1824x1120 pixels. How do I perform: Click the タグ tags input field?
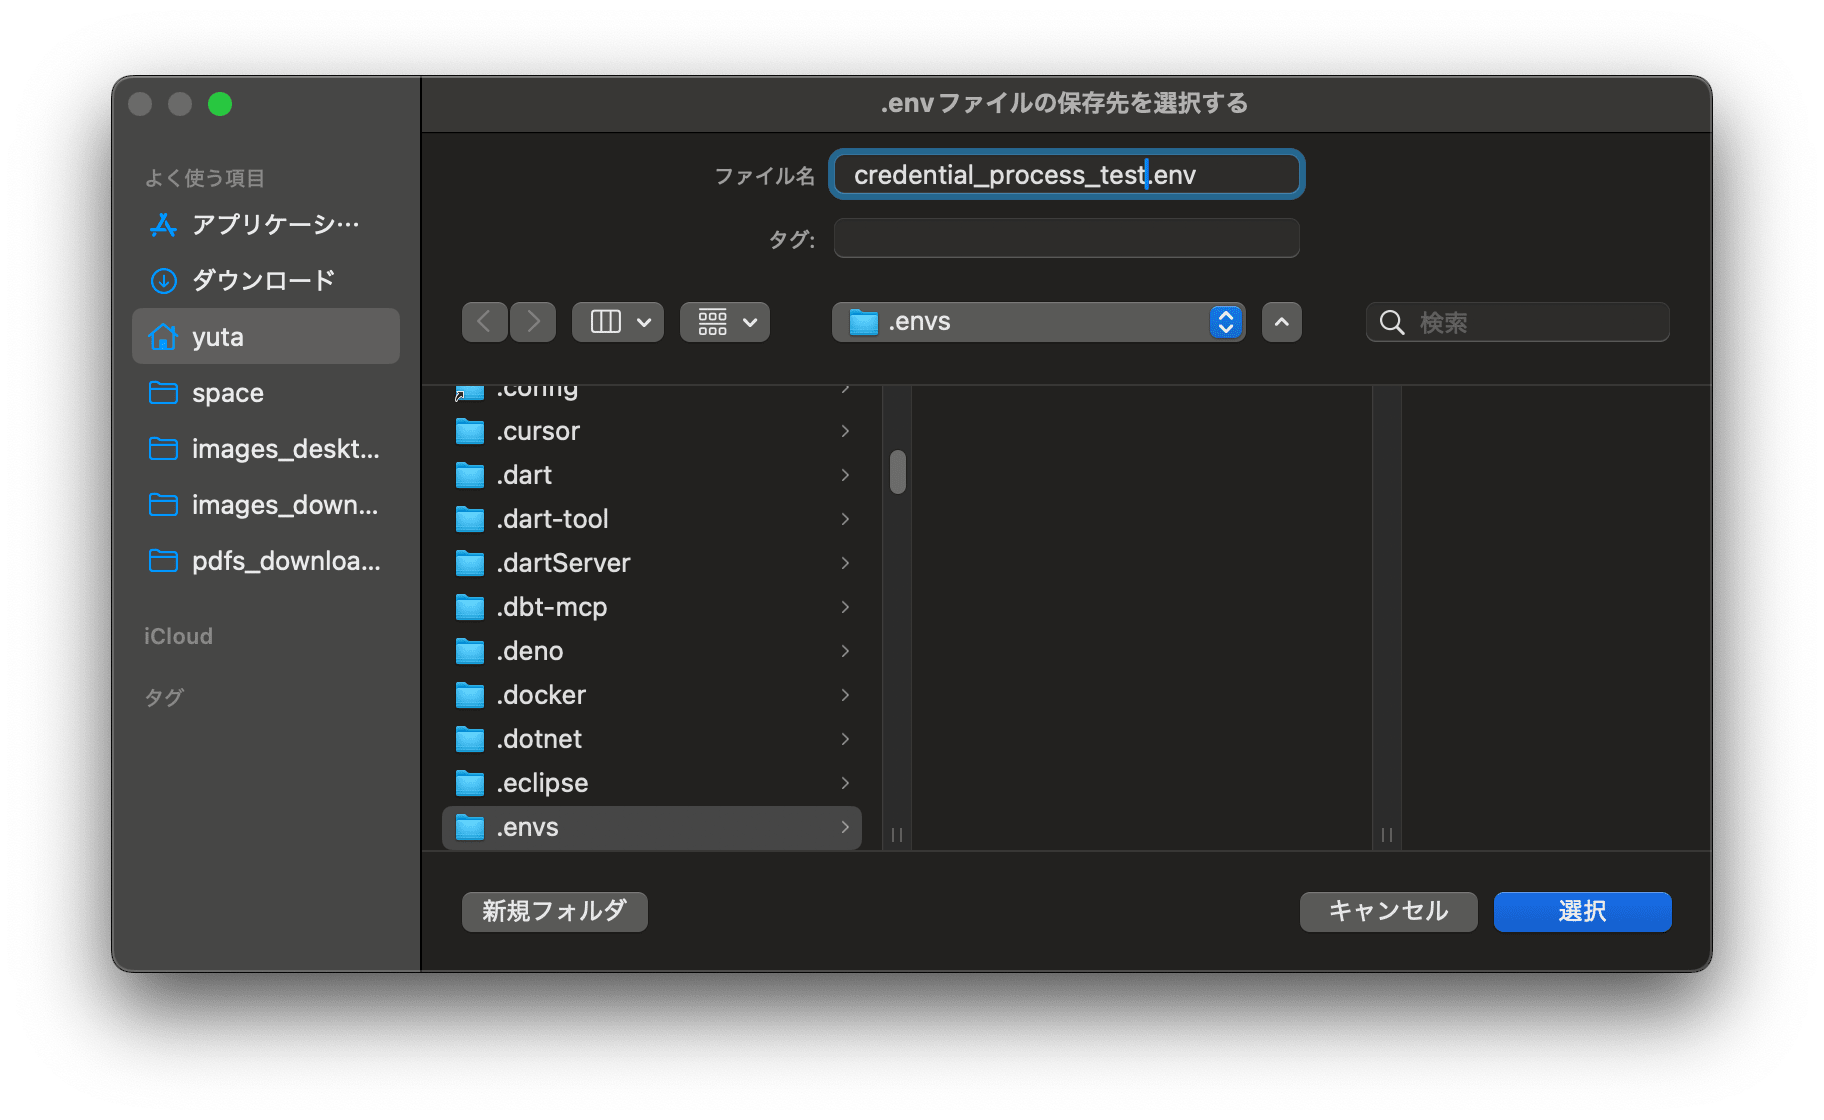[1066, 239]
